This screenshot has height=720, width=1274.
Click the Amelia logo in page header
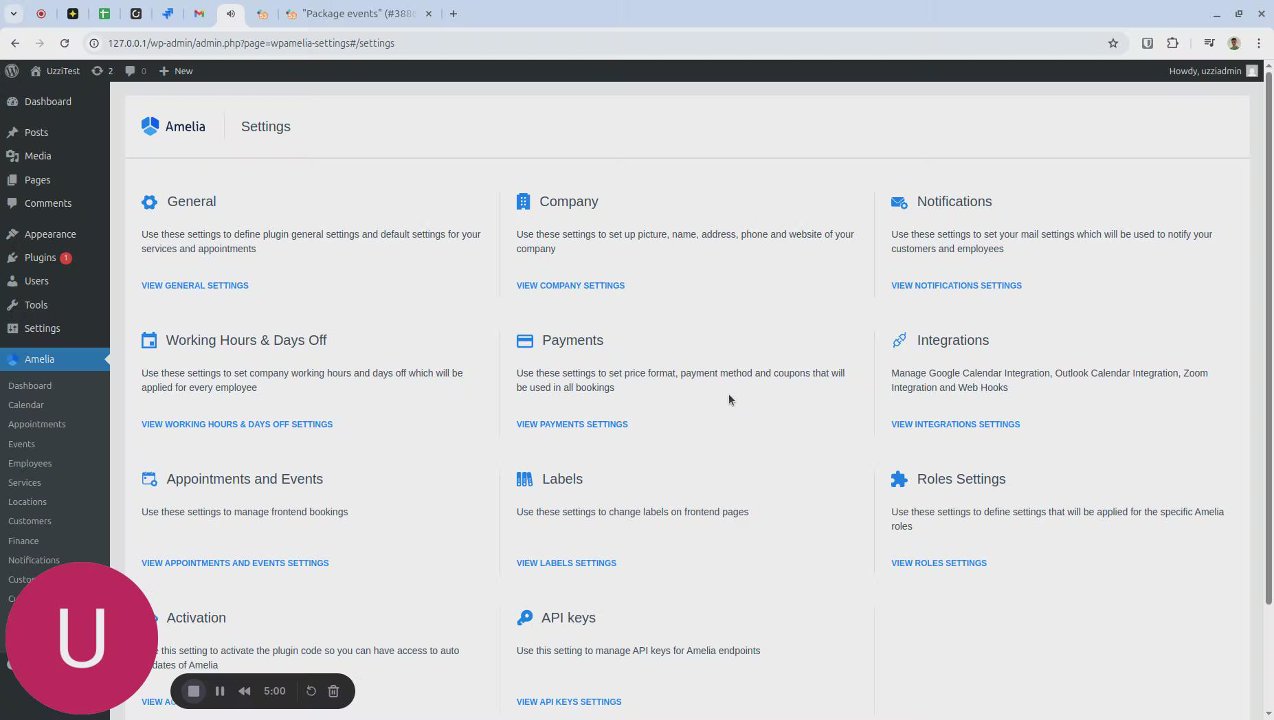point(173,126)
